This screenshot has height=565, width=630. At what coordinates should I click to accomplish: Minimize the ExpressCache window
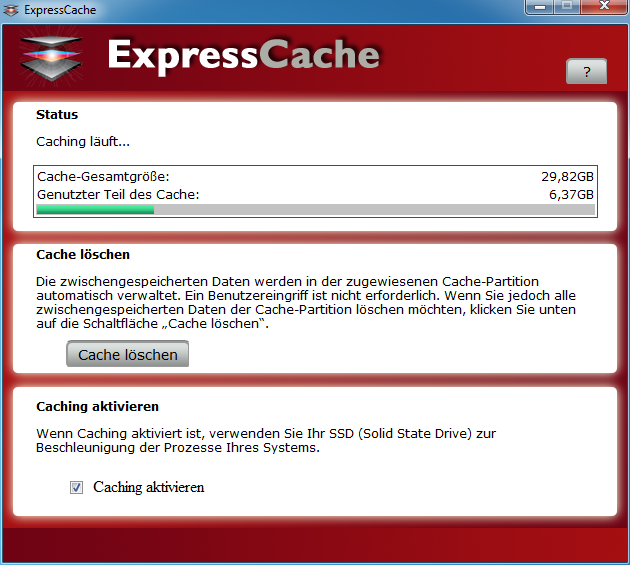pos(542,7)
